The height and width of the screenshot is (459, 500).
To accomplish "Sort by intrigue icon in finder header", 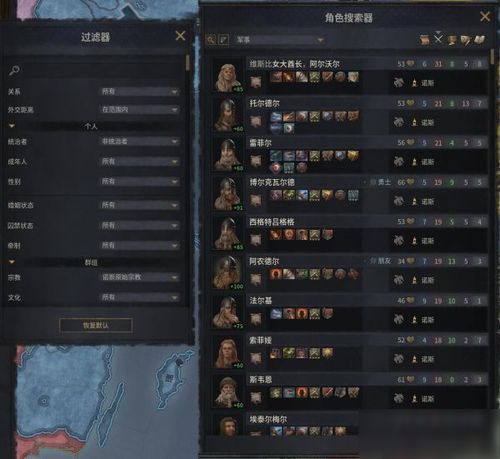I will (x=465, y=40).
